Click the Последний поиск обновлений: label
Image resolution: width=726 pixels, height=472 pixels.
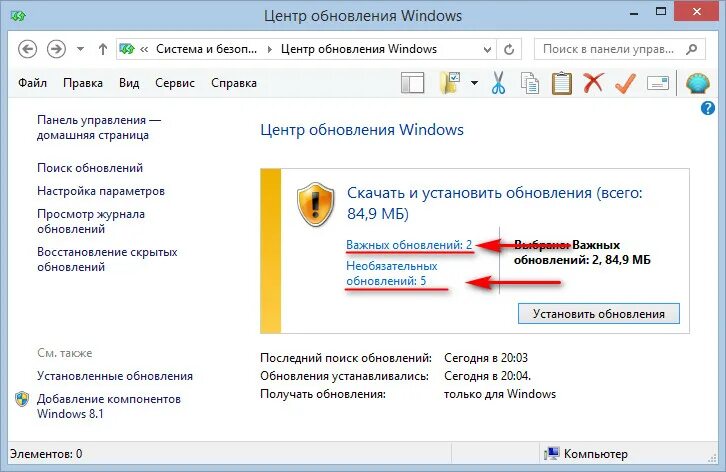(346, 358)
